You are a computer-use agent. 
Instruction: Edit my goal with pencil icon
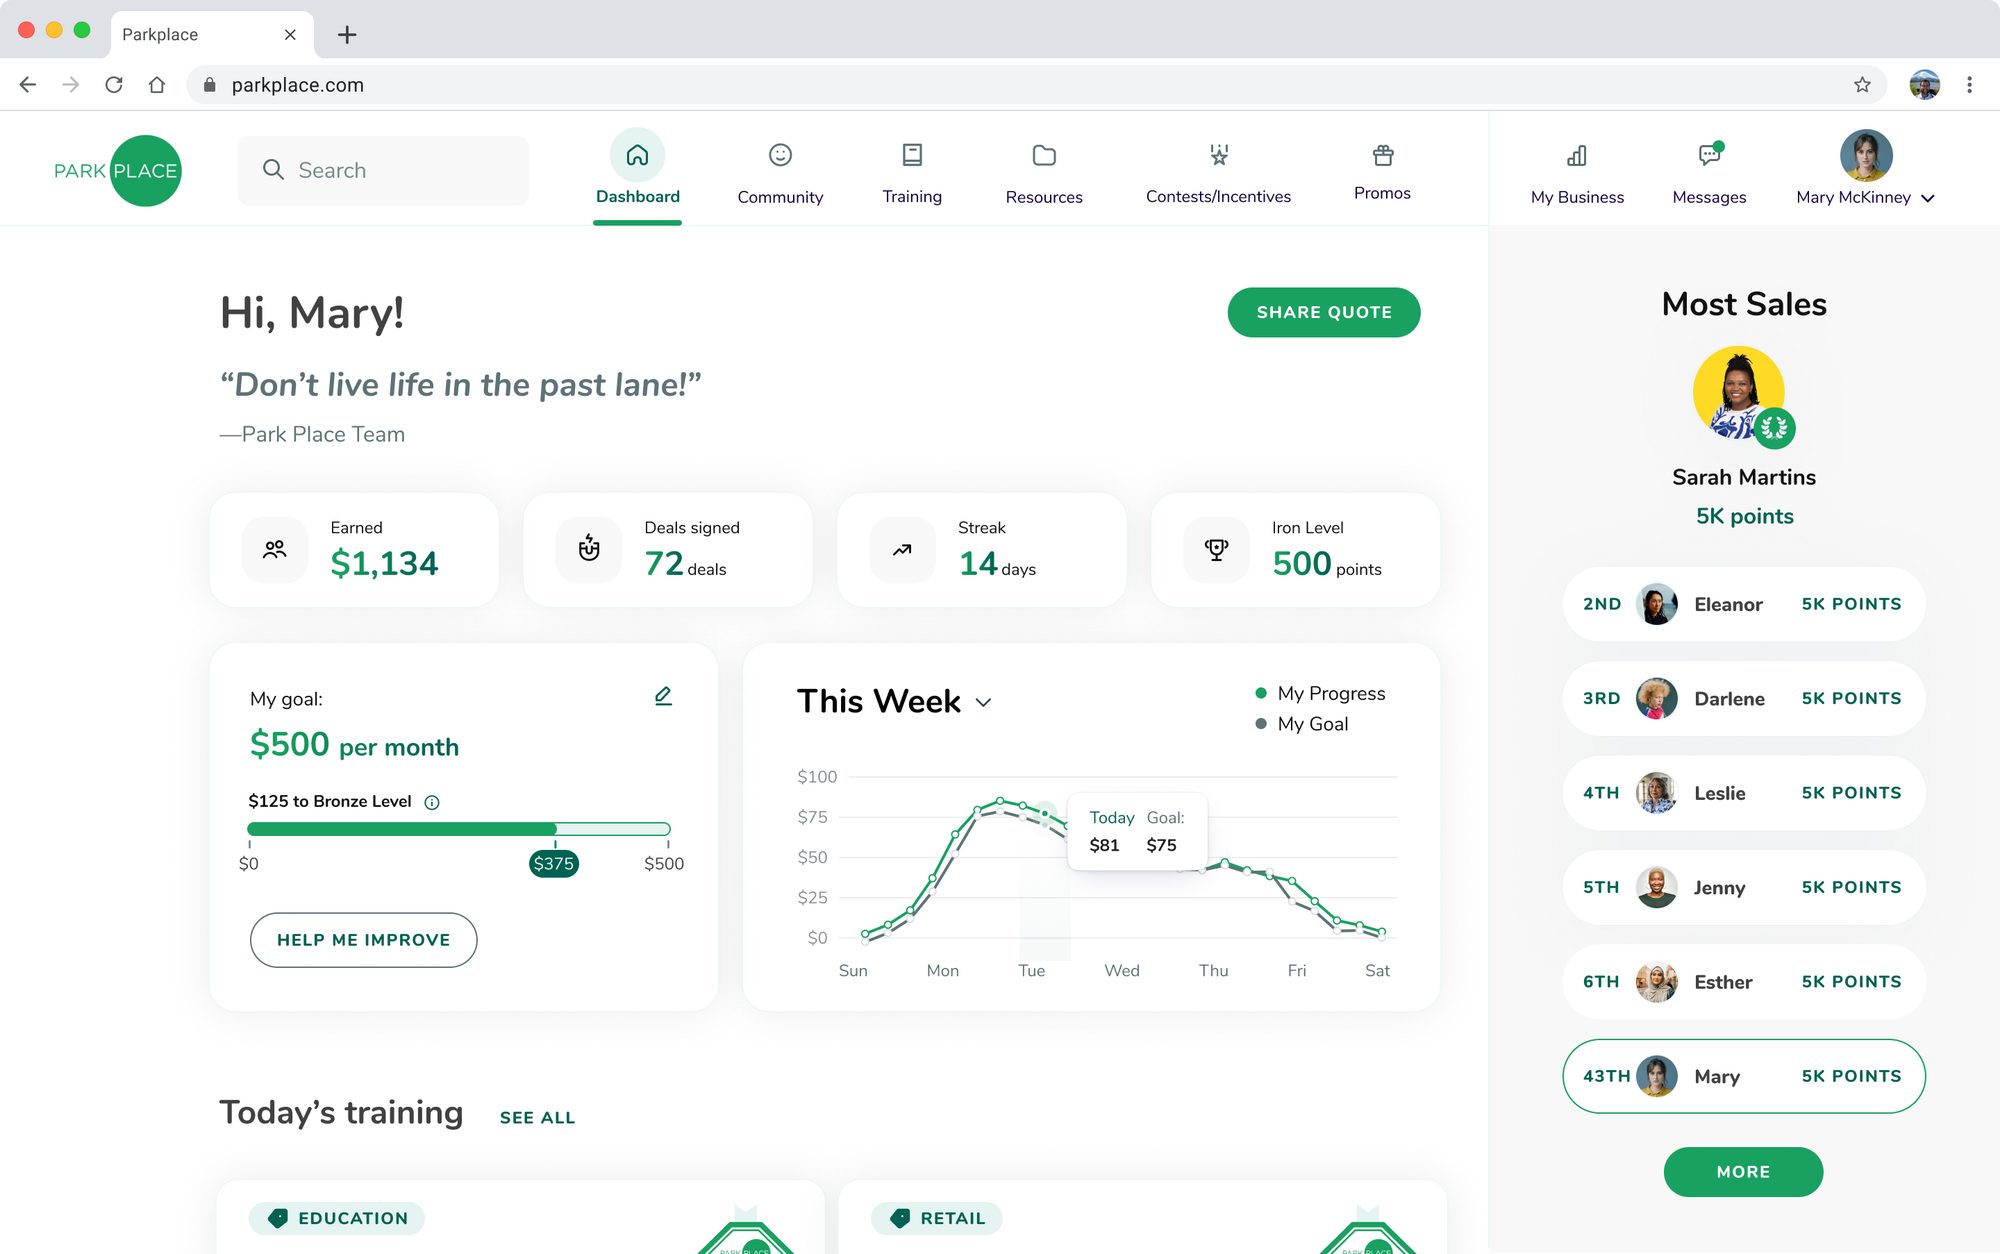[x=663, y=696]
